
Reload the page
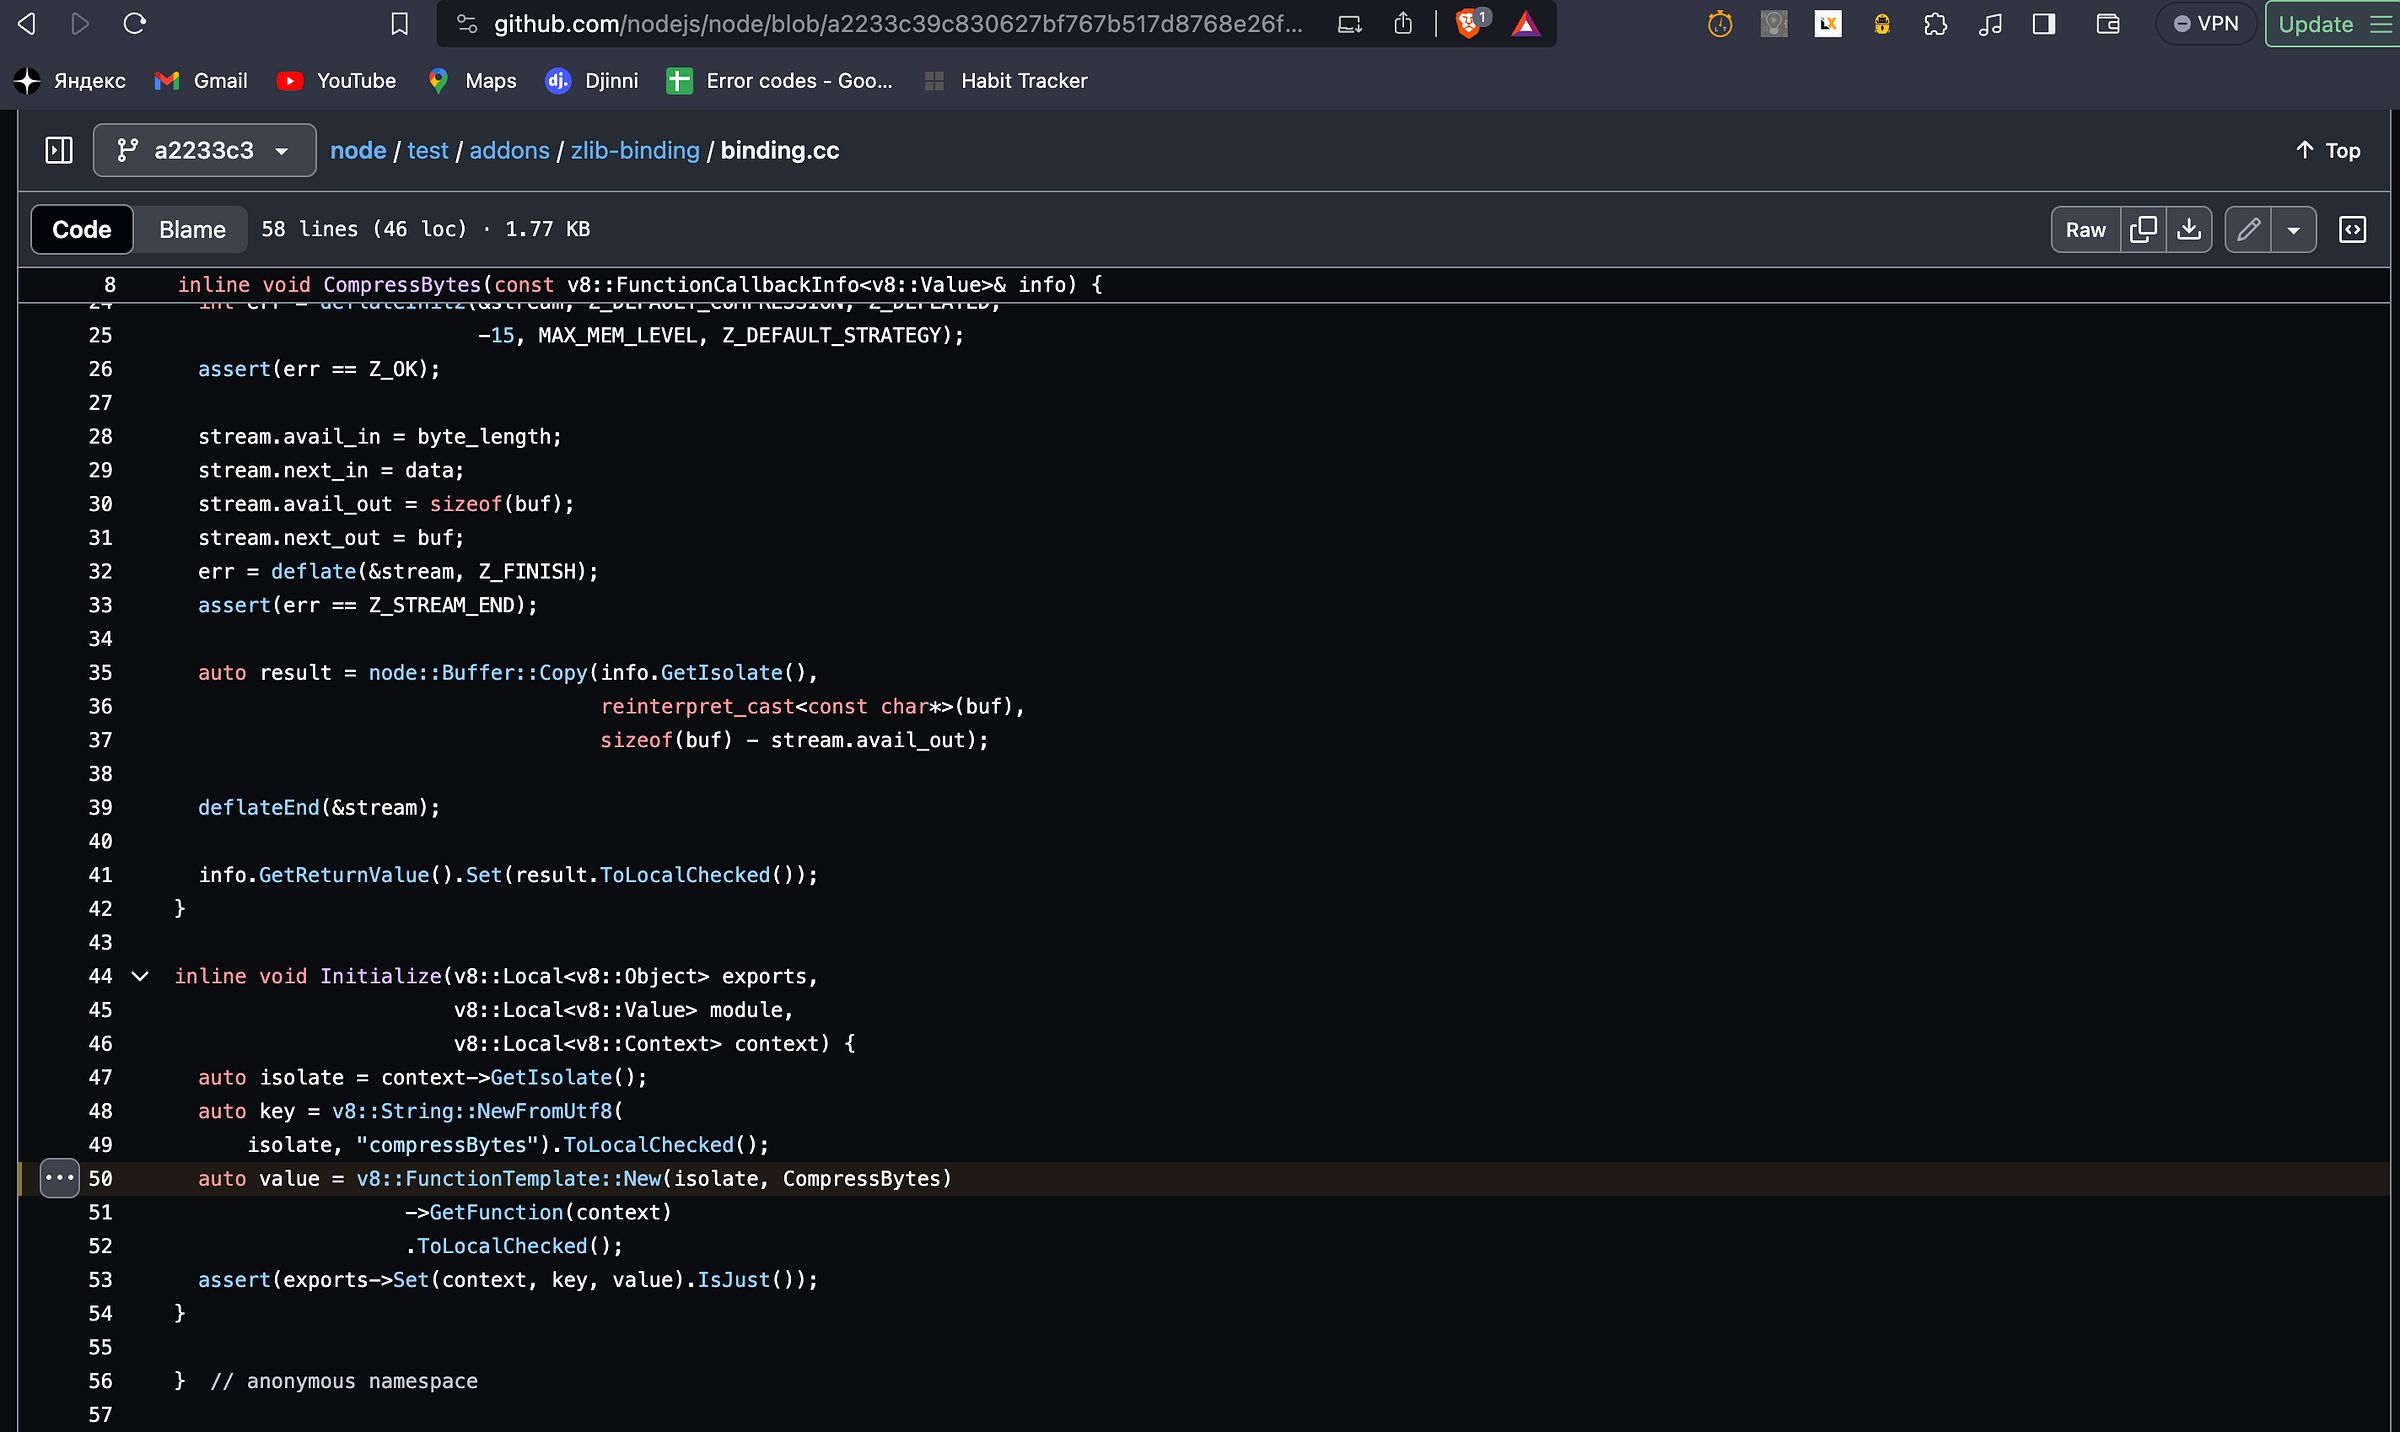tap(135, 24)
